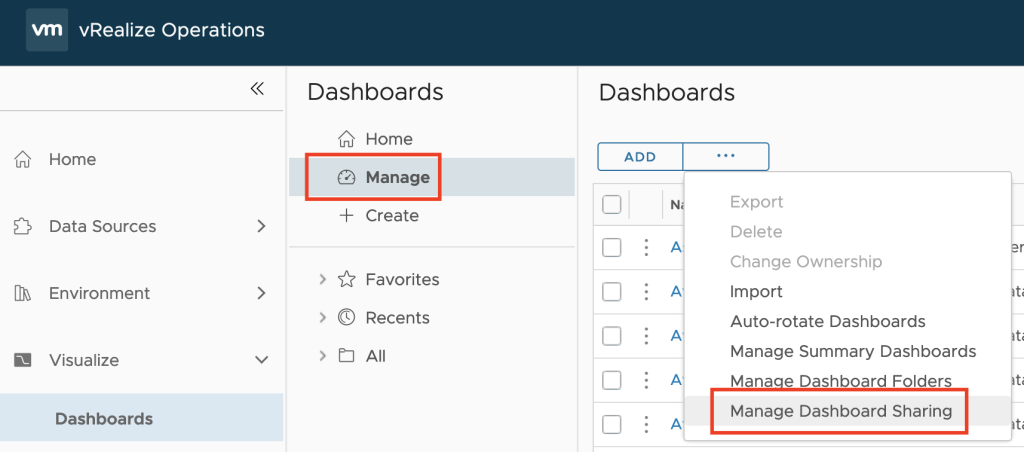Click the Visualize chart icon

(x=23, y=360)
